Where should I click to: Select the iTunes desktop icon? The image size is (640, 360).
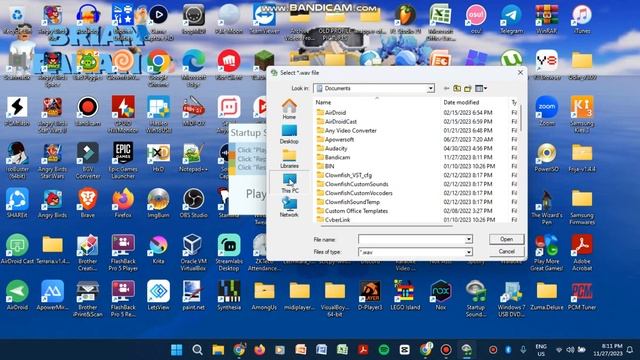(x=582, y=19)
